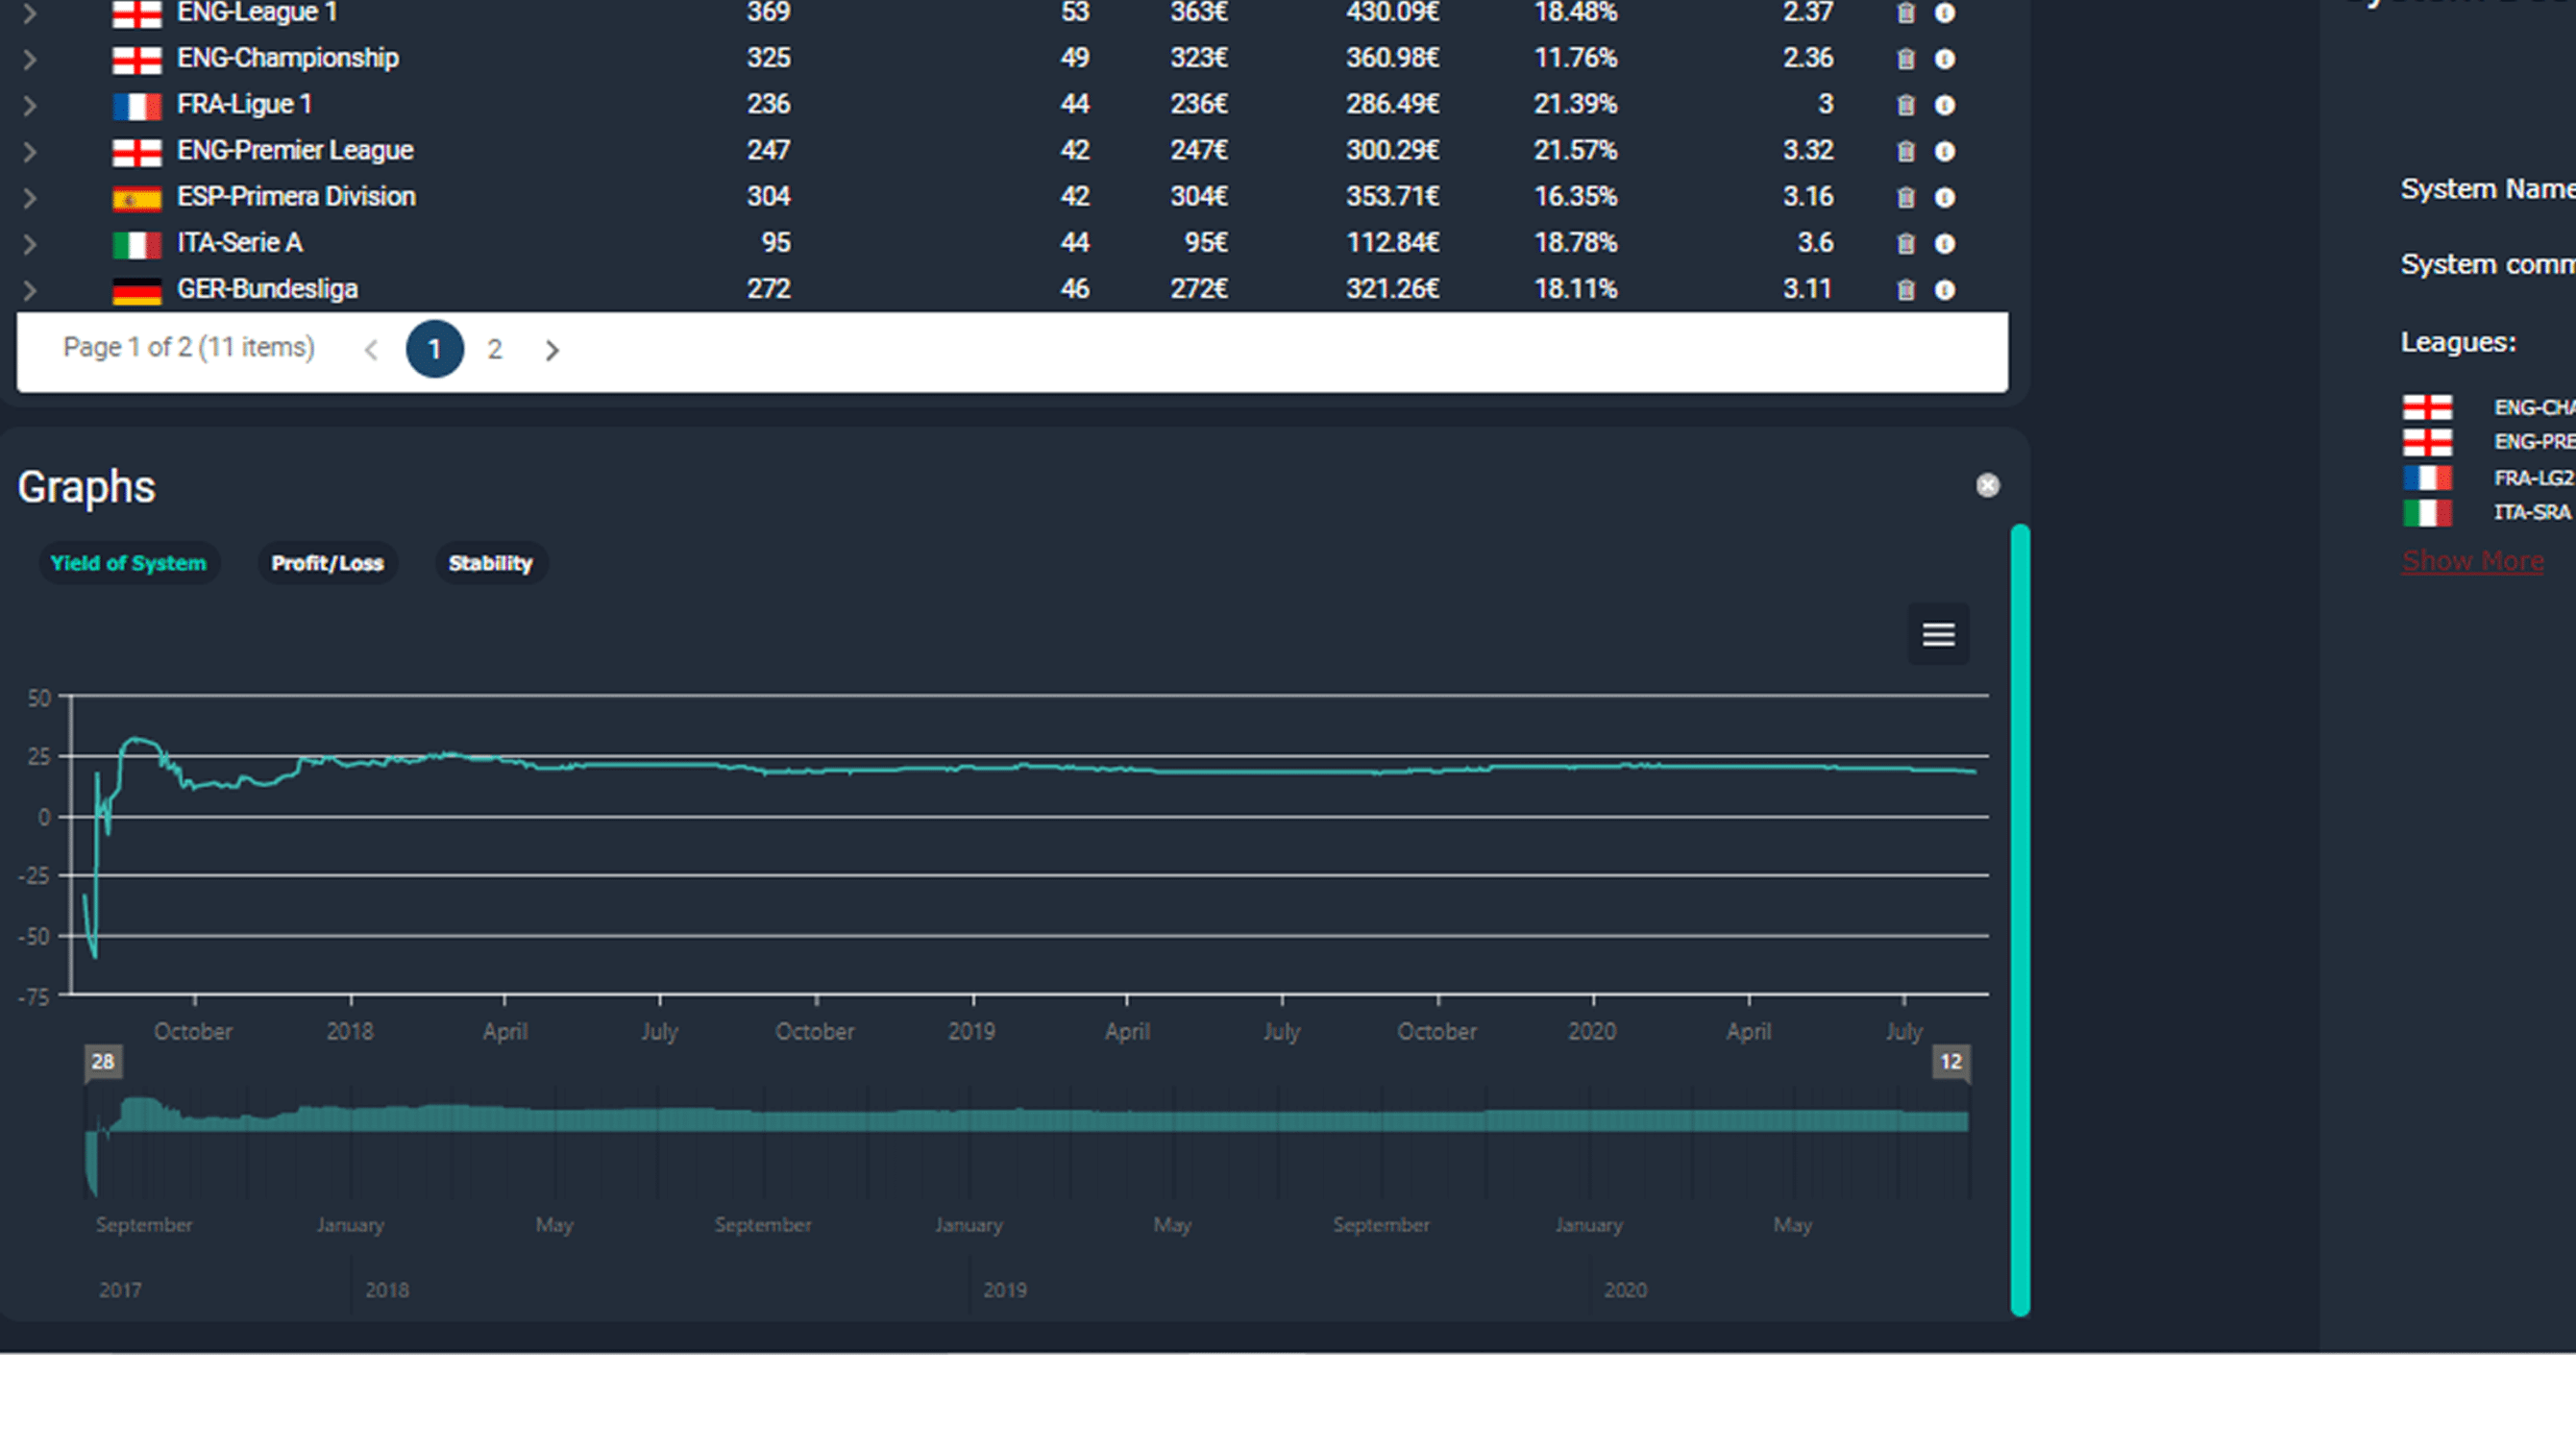Click the England flag beside ENG-Premier League

137,150
